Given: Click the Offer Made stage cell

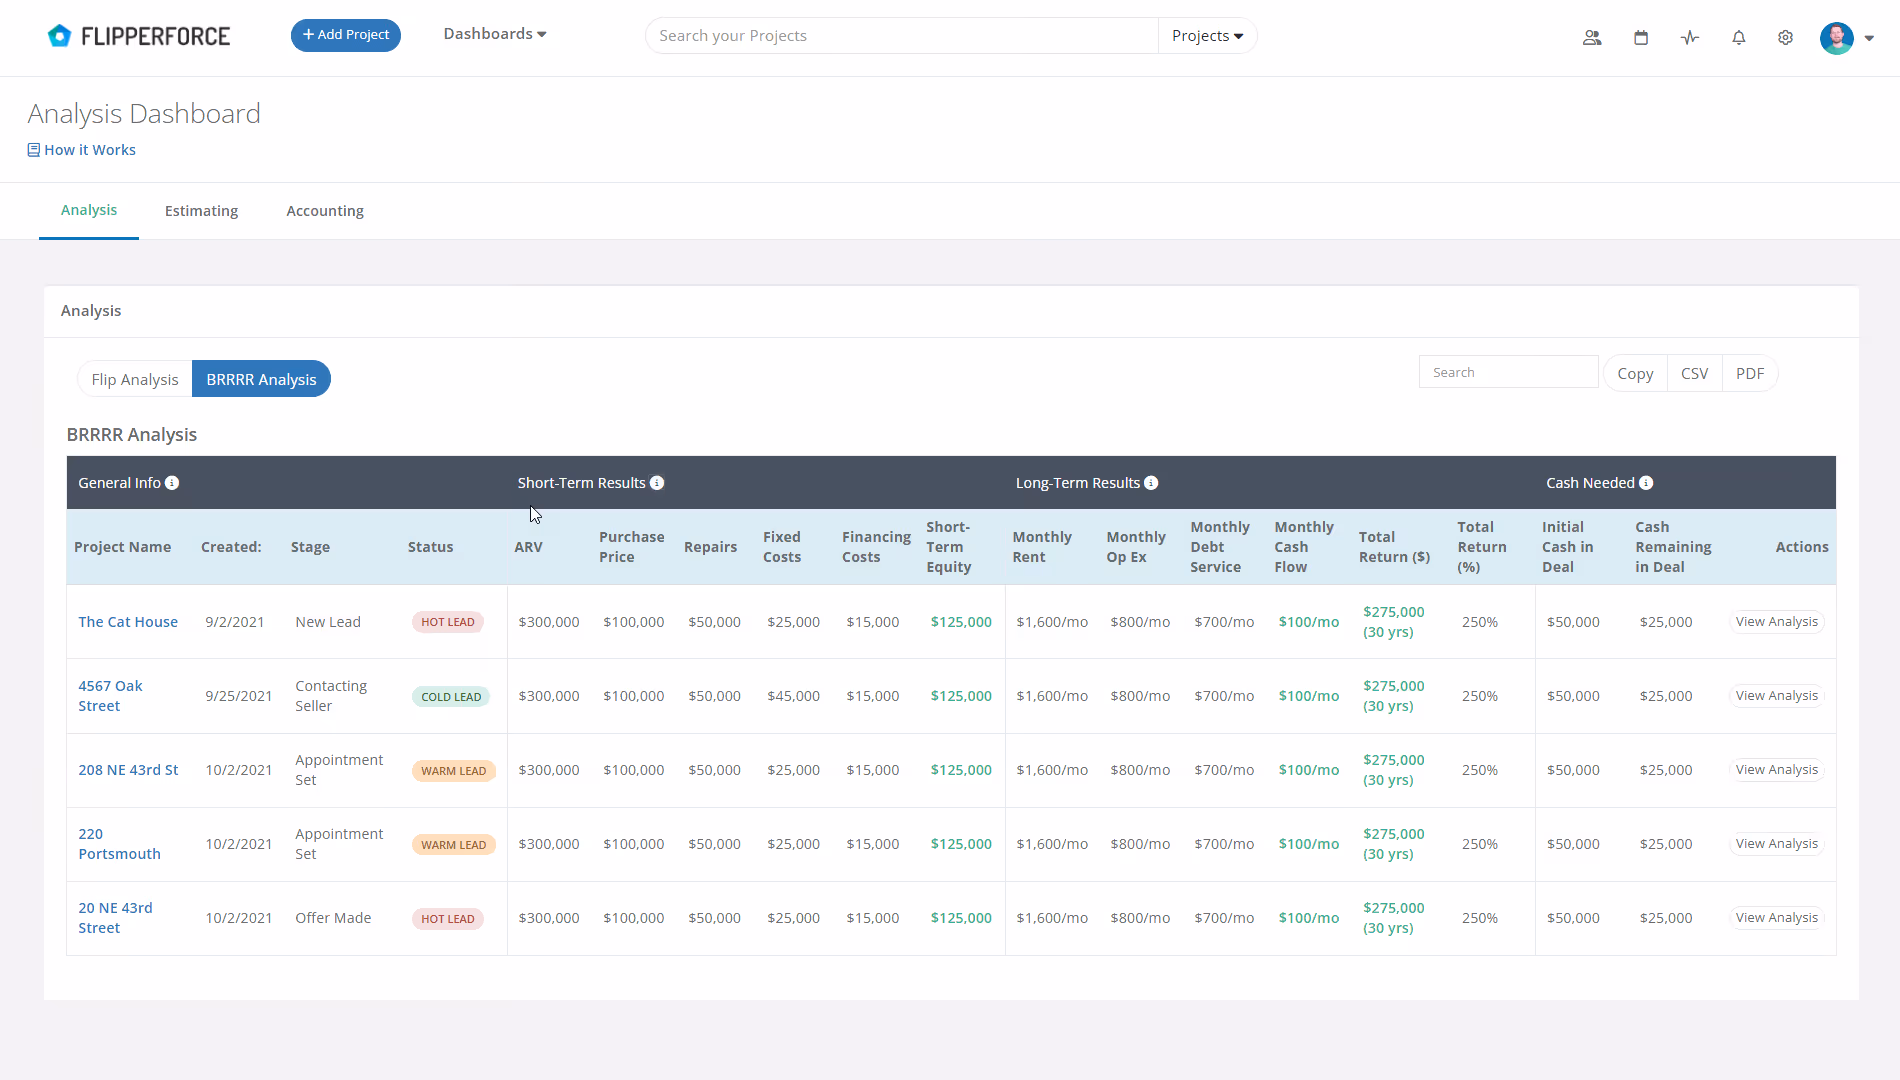Looking at the screenshot, I should point(333,918).
